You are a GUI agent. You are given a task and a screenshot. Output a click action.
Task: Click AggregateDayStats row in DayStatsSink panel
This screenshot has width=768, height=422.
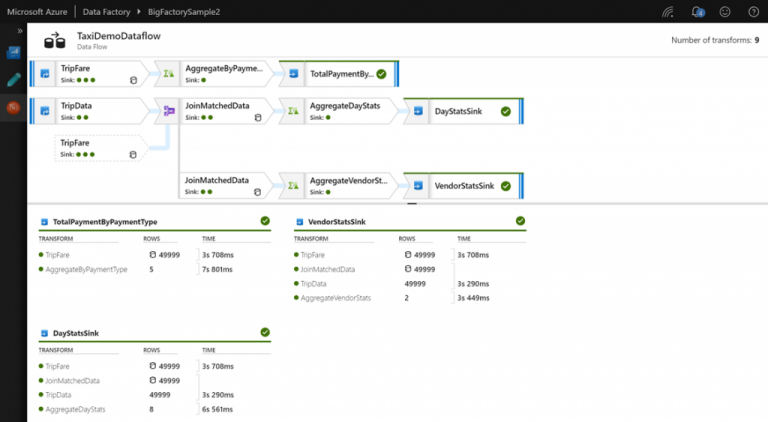(155, 409)
